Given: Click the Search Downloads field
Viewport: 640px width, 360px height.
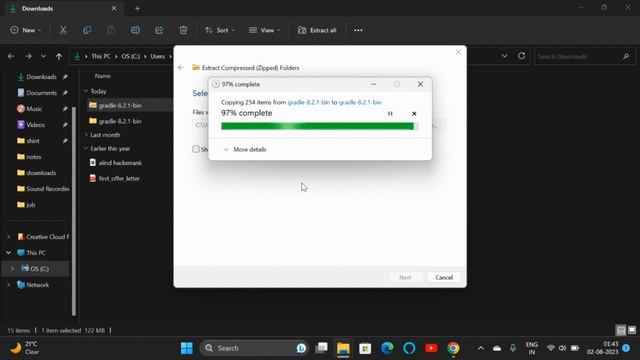Looking at the screenshot, I should tap(584, 56).
